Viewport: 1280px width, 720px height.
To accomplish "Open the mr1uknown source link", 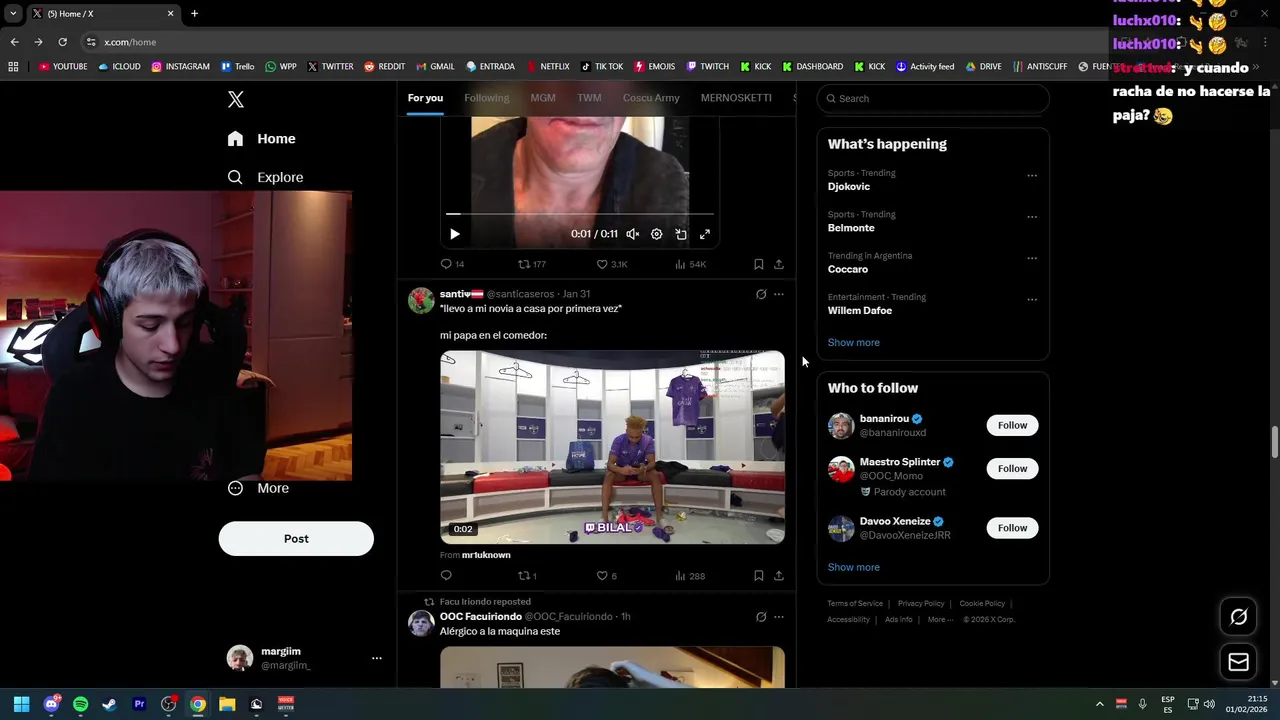I will 486,555.
